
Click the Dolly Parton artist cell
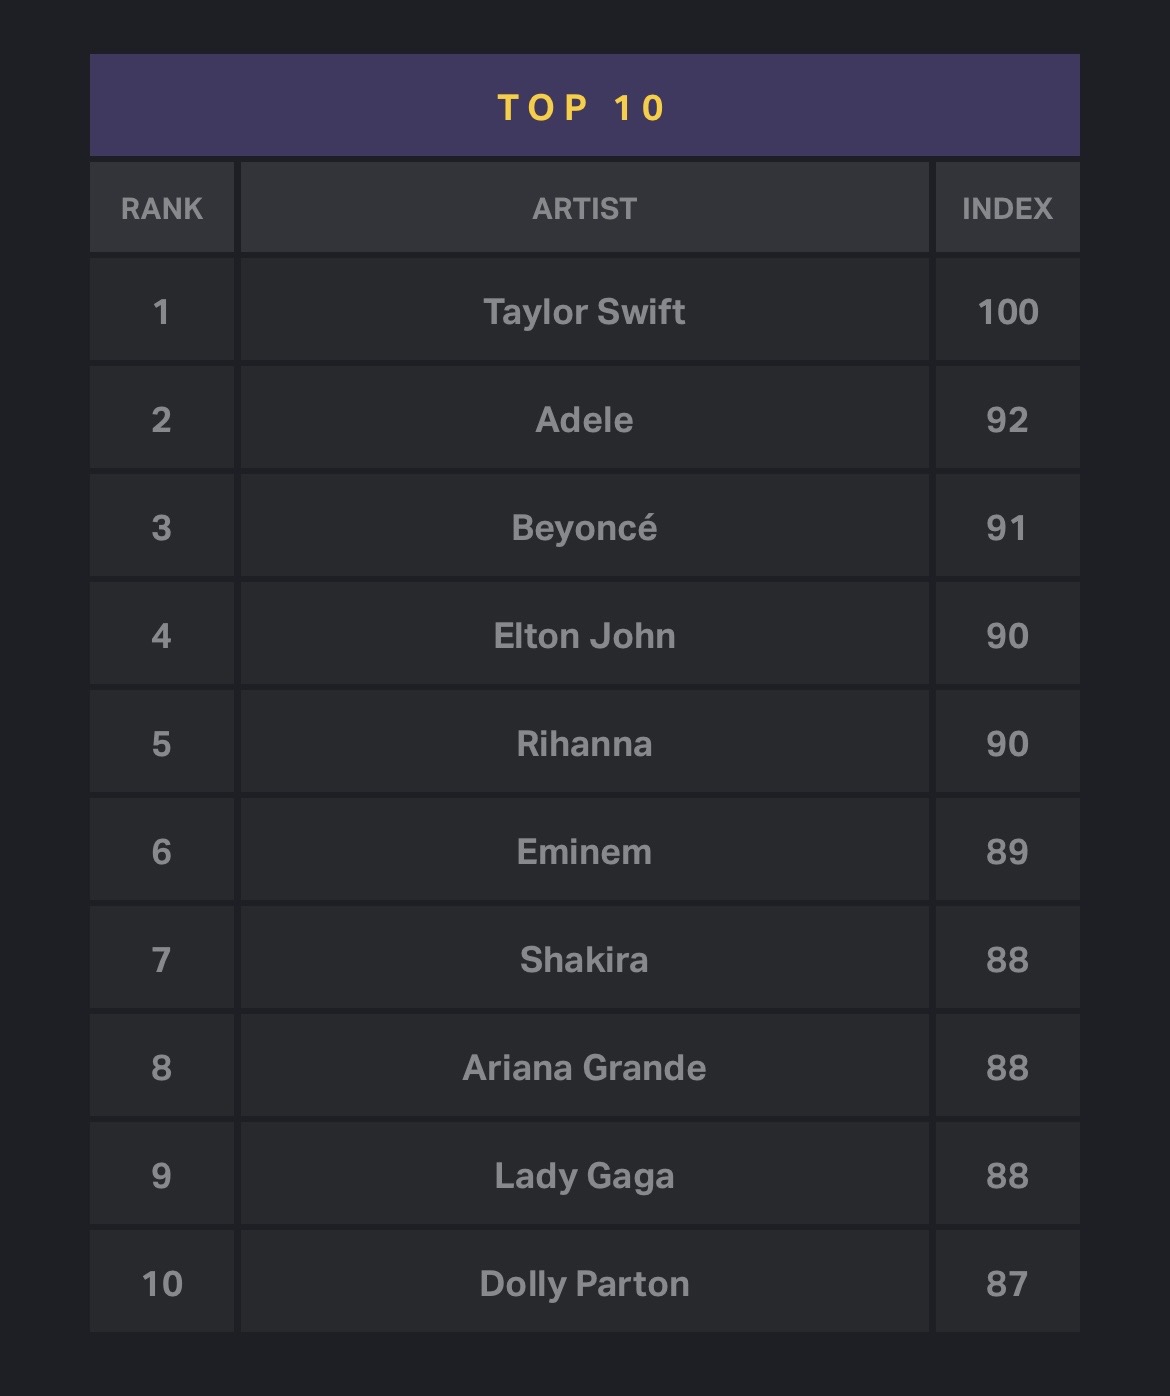(x=585, y=1283)
